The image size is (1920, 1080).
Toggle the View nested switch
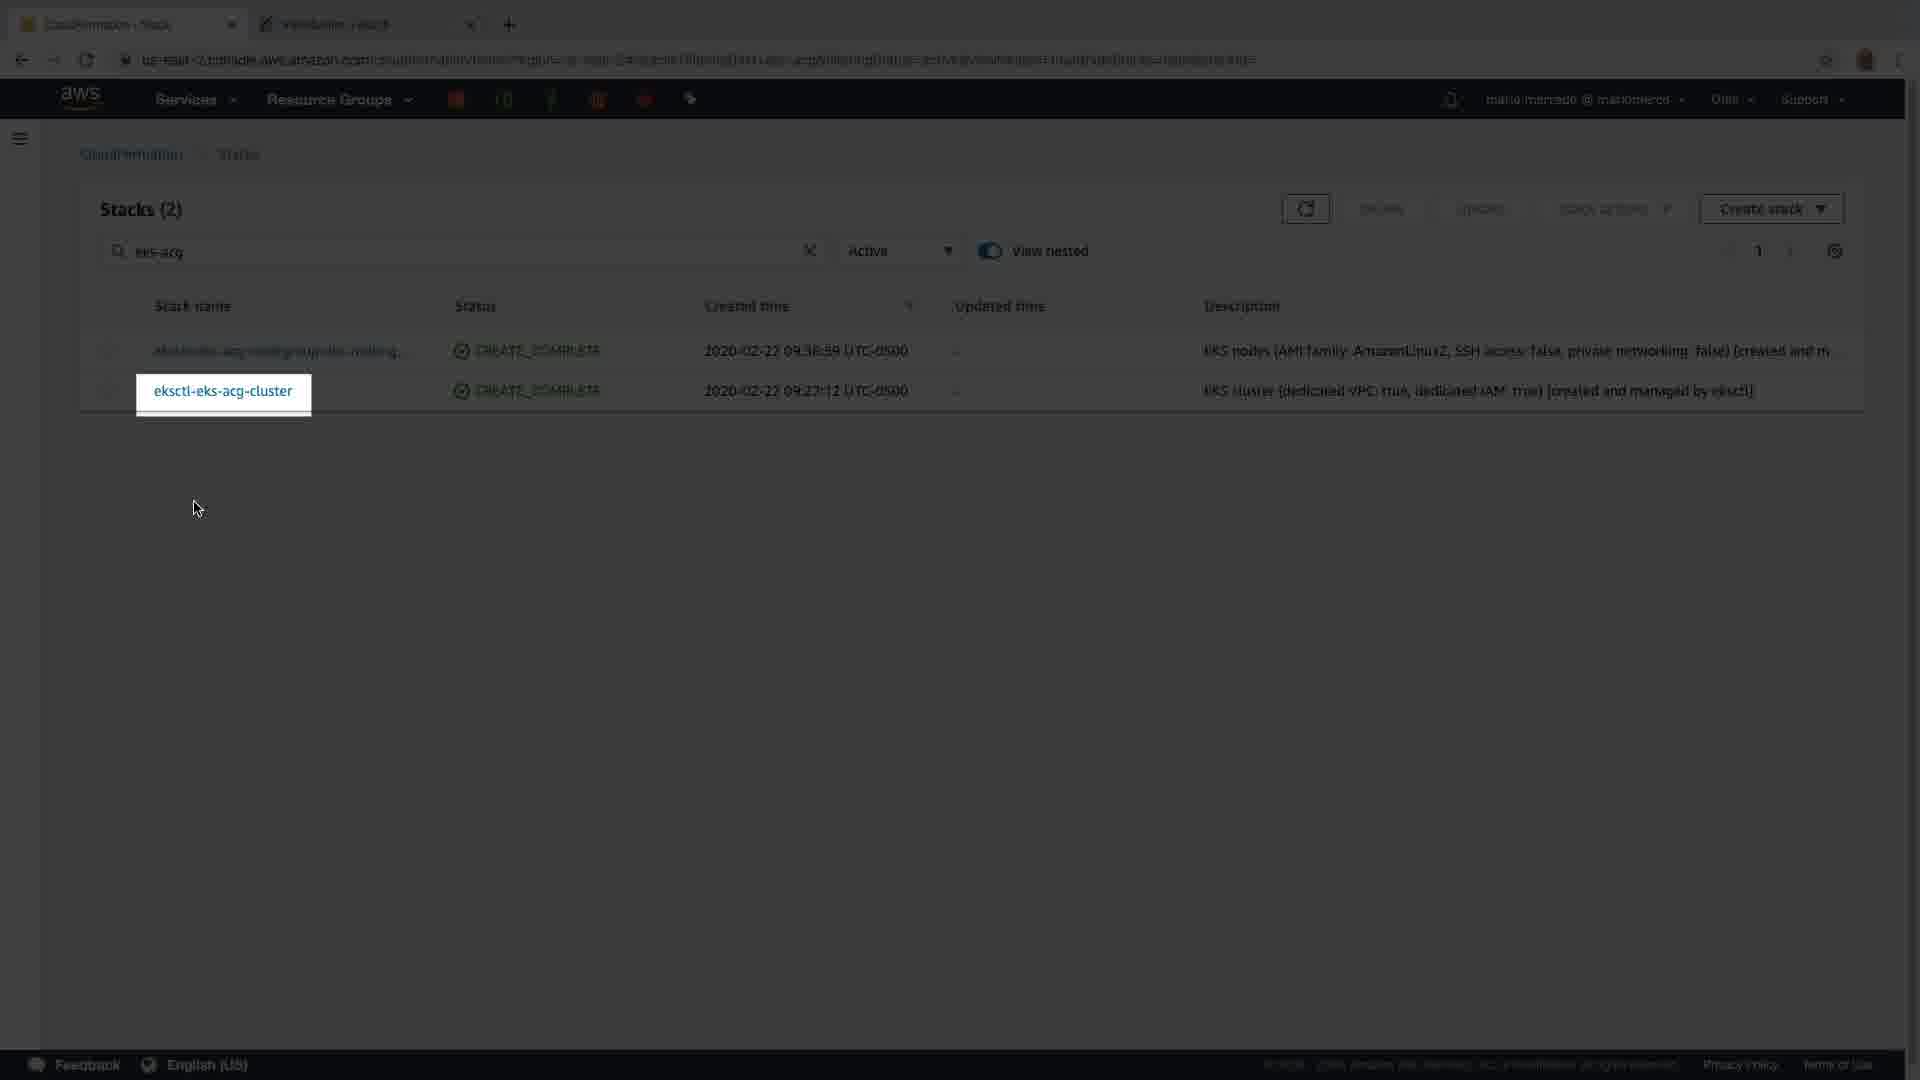pyautogui.click(x=989, y=251)
